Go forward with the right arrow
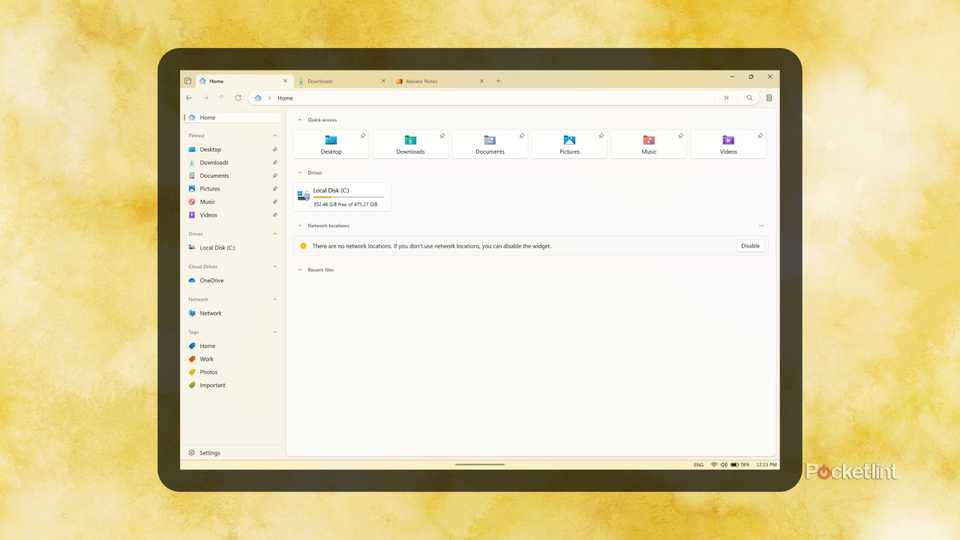This screenshot has width=960, height=540. 206,98
